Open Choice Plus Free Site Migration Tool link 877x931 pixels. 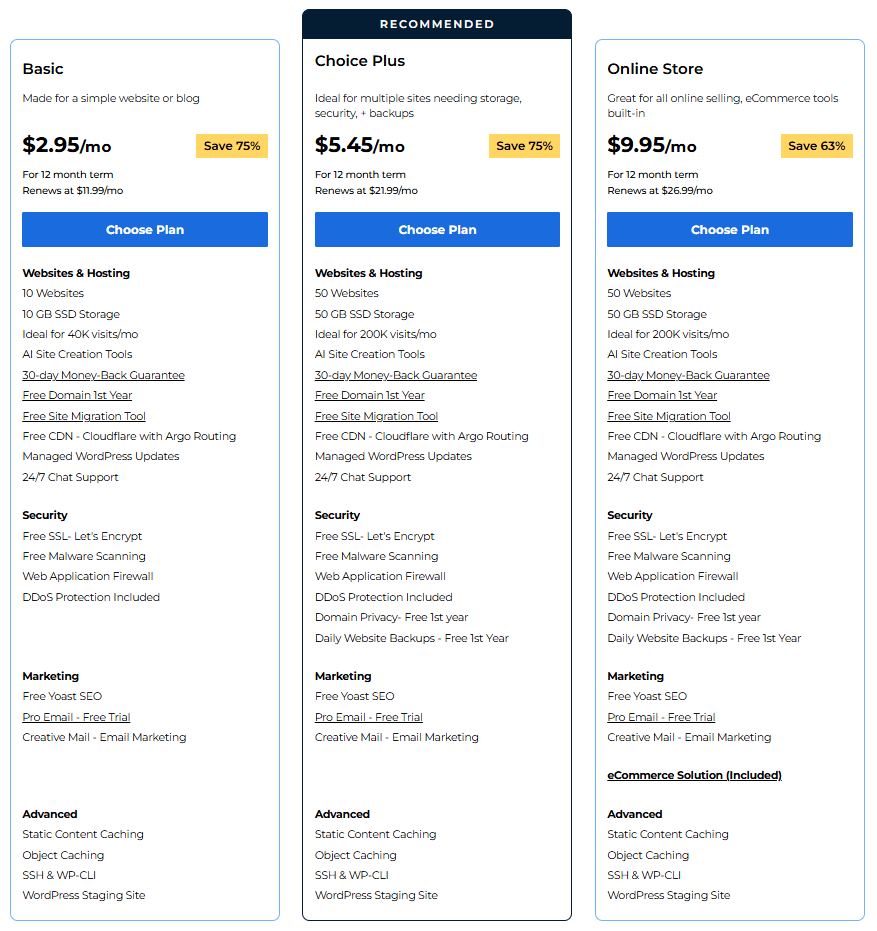pos(376,416)
